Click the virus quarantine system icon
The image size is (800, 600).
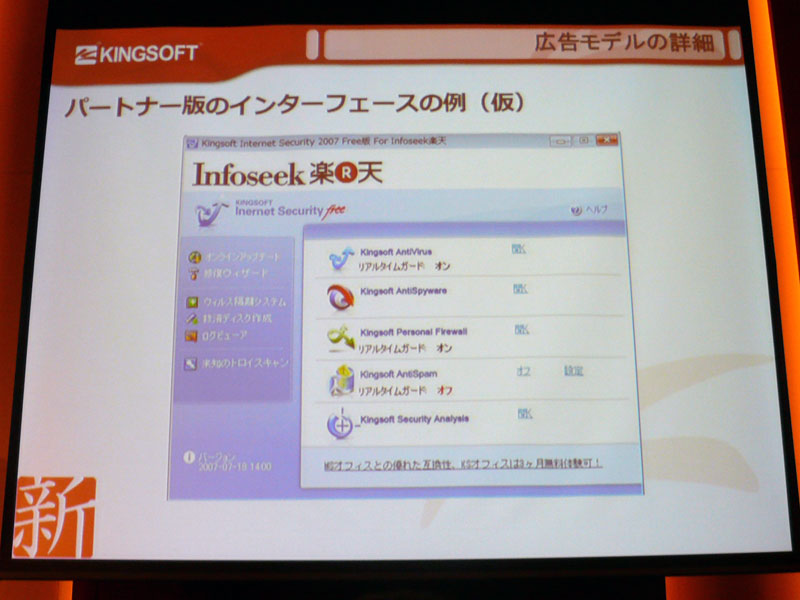pyautogui.click(x=192, y=303)
